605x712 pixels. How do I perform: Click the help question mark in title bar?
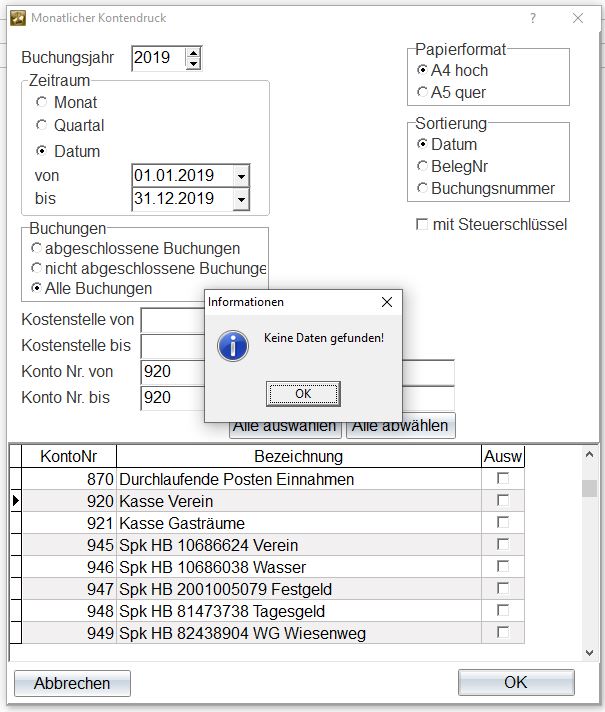[x=533, y=18]
